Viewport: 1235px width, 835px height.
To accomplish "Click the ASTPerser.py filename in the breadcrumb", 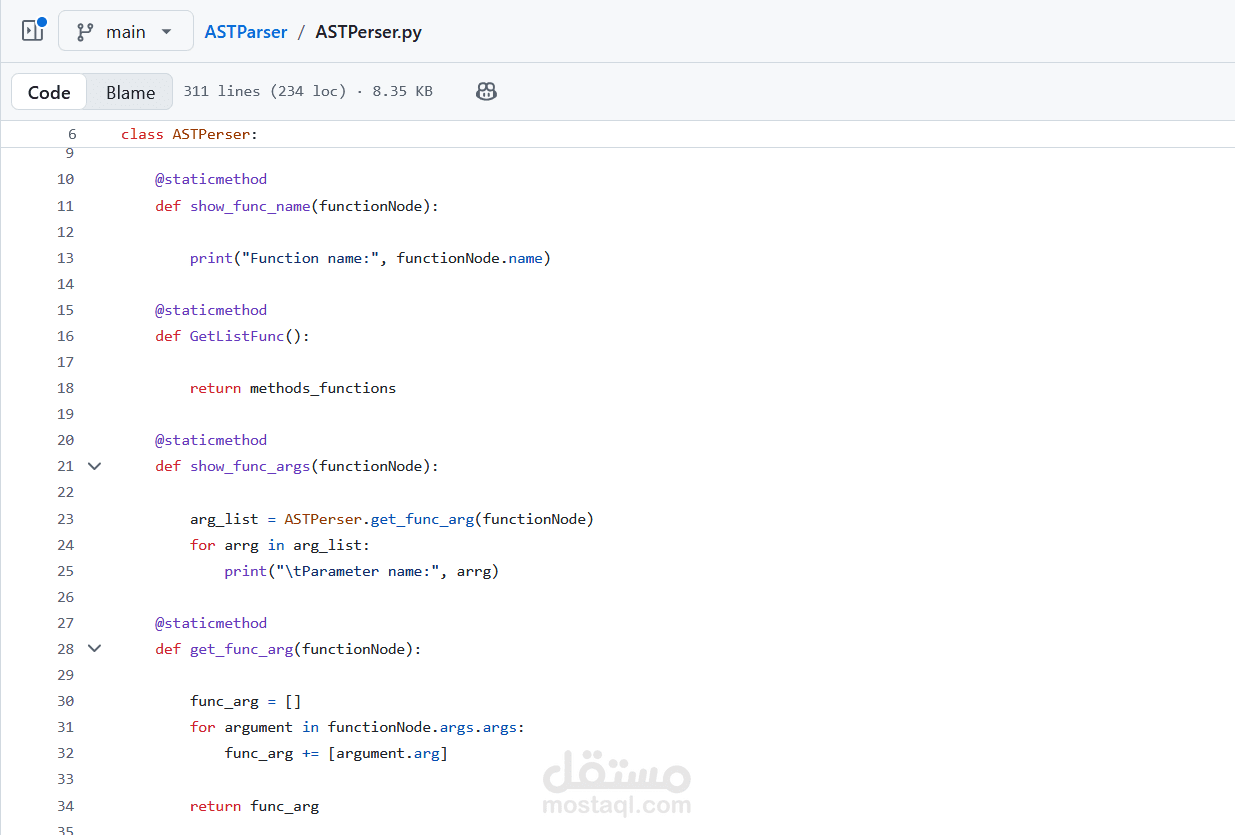I will coord(368,31).
